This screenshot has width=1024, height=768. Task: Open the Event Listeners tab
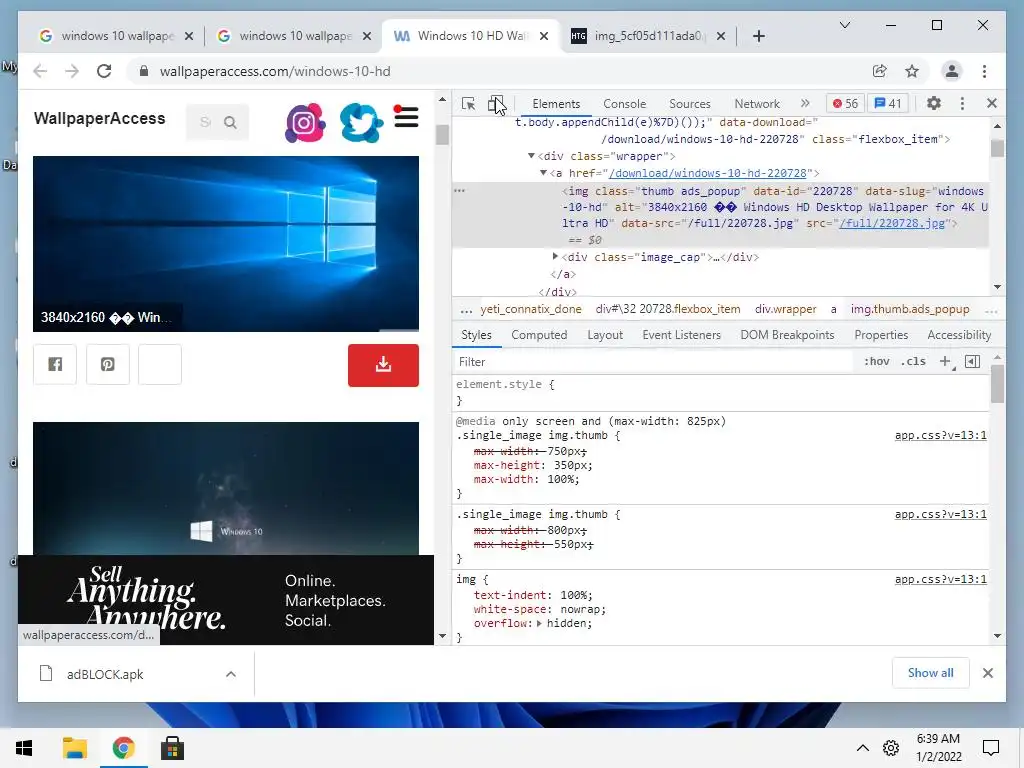pyautogui.click(x=681, y=335)
